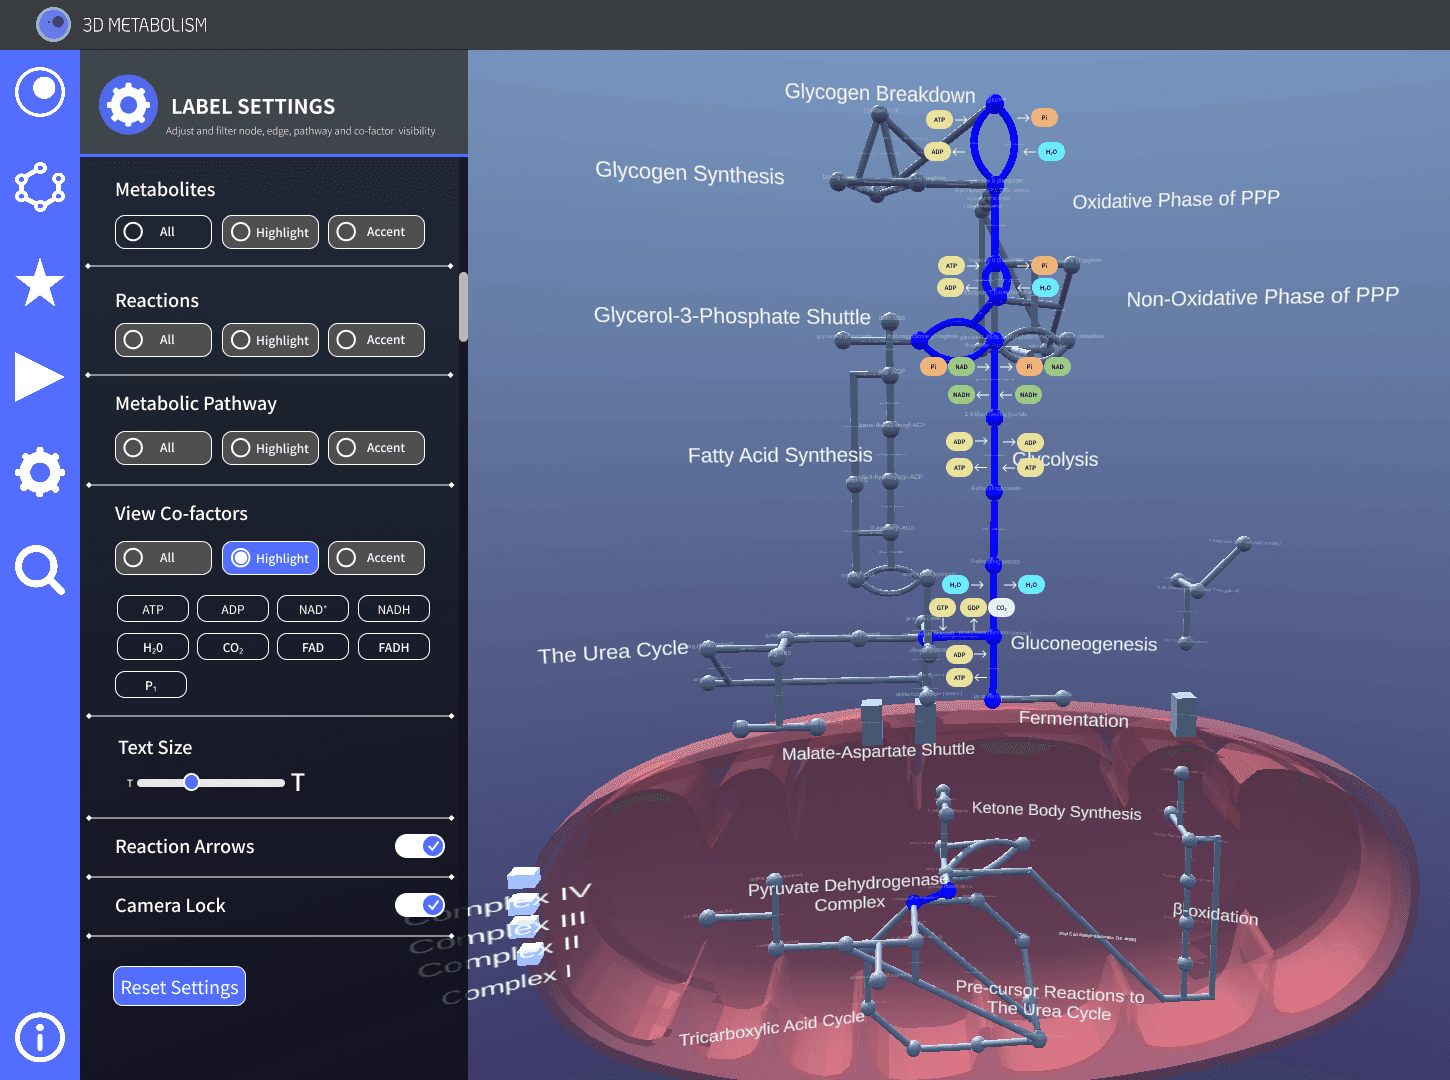Viewport: 1450px width, 1080px height.
Task: Click the Label Settings gear icon
Action: coord(128,104)
